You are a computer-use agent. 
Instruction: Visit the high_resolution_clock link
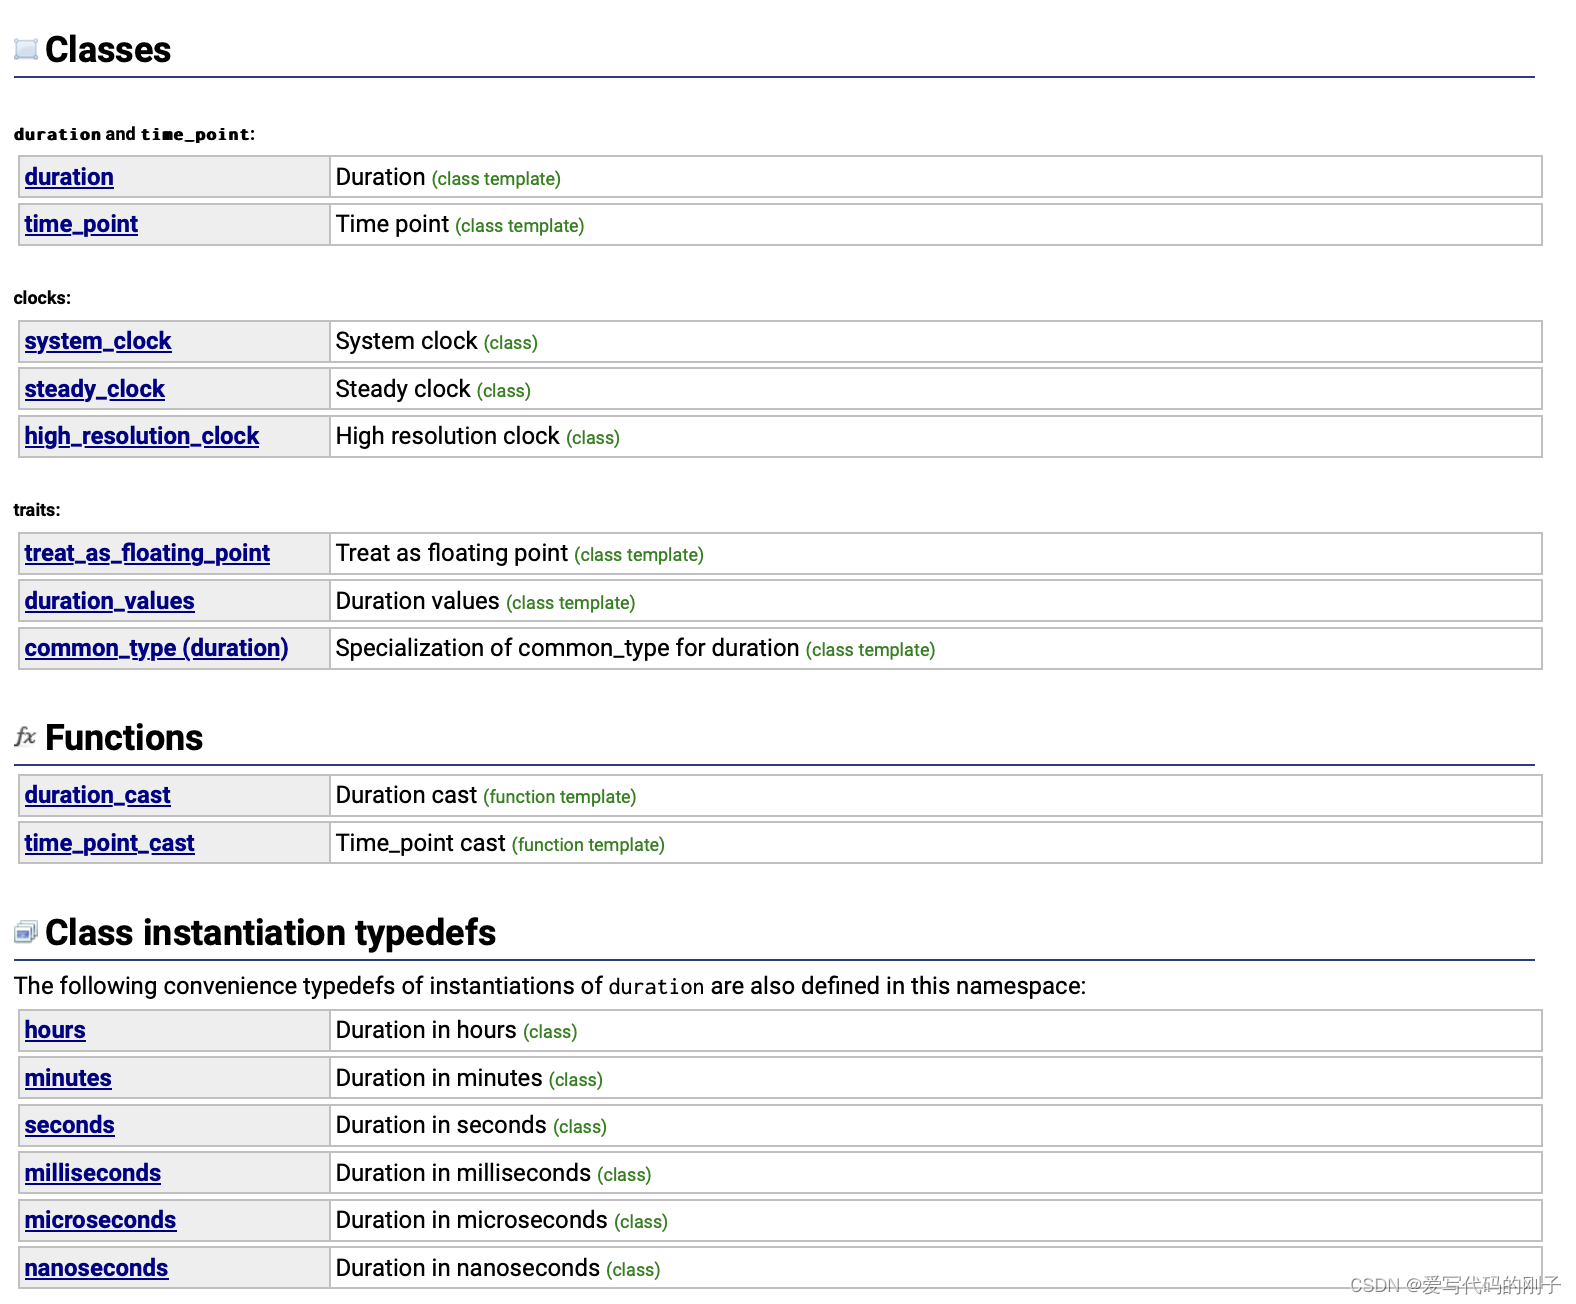pos(142,436)
